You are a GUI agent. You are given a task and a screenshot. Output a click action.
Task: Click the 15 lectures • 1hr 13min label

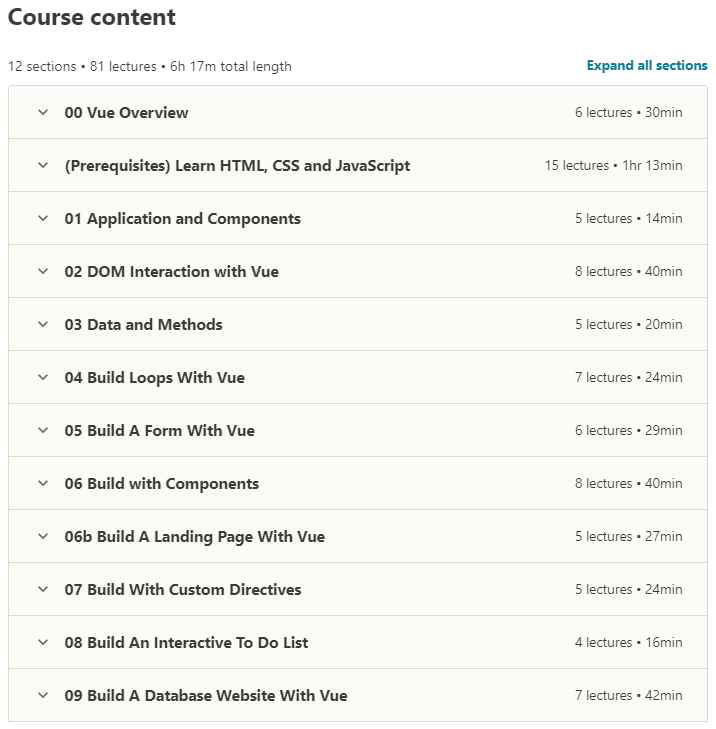pos(613,166)
